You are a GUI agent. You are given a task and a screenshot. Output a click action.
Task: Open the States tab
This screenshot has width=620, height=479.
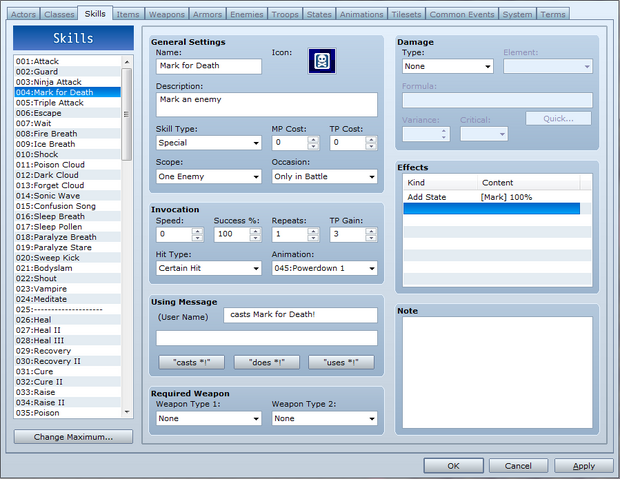click(x=319, y=14)
